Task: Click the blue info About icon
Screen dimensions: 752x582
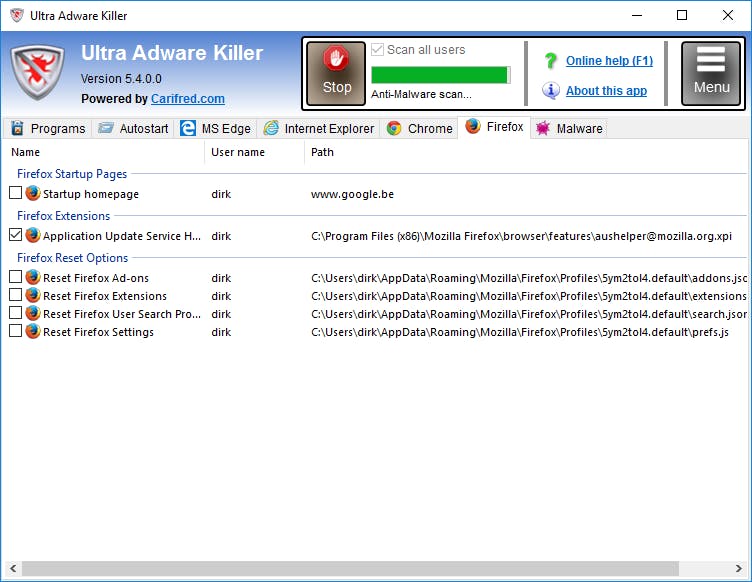Action: pyautogui.click(x=551, y=90)
